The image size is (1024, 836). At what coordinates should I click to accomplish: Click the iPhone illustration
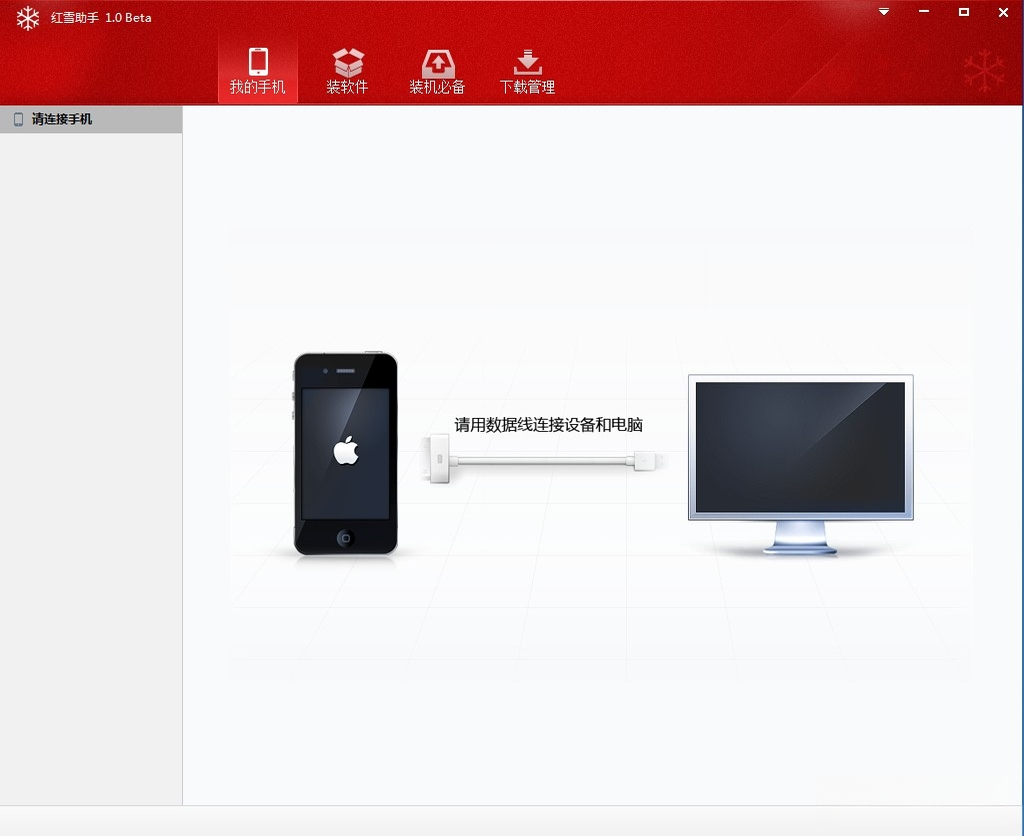(x=345, y=454)
